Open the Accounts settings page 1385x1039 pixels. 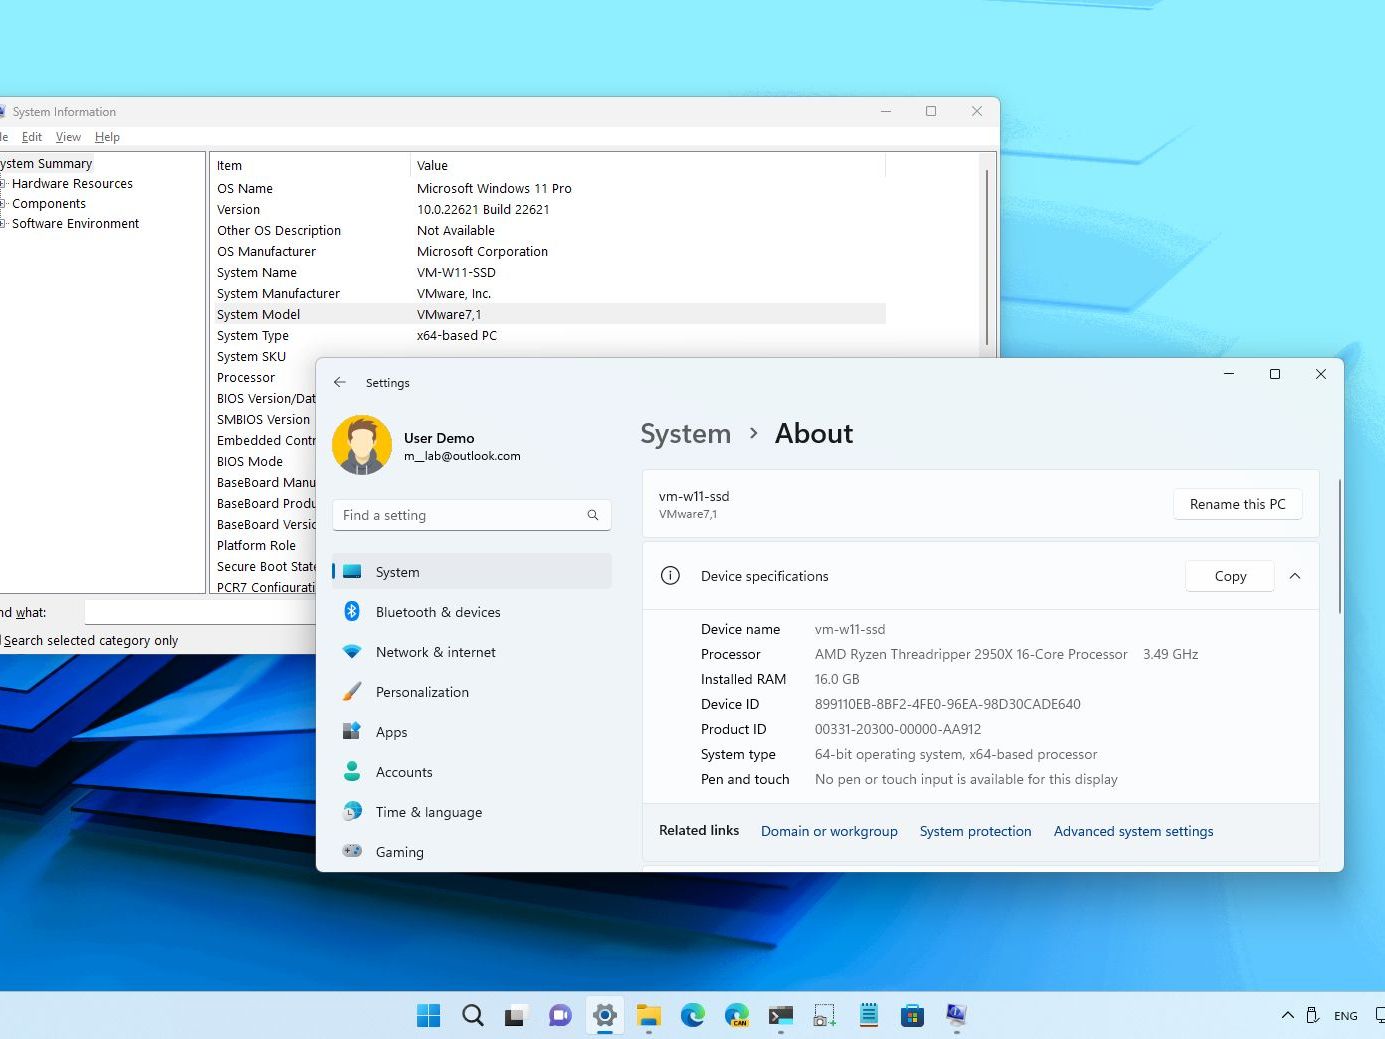403,772
